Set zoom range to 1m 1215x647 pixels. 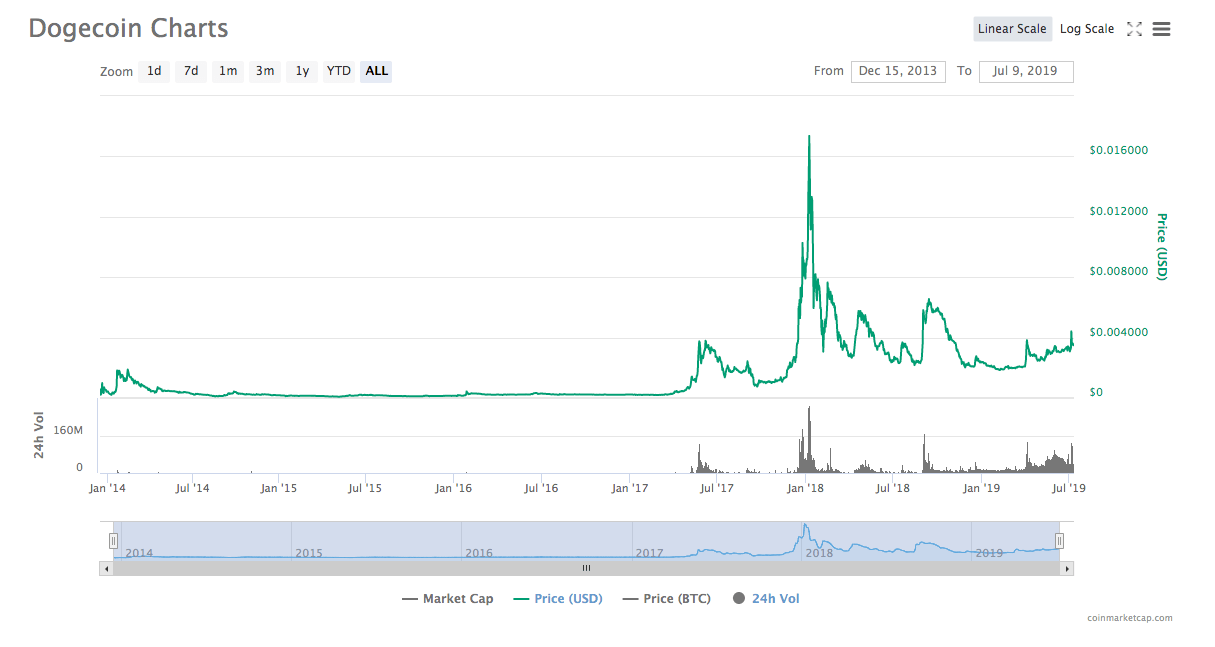pyautogui.click(x=228, y=71)
